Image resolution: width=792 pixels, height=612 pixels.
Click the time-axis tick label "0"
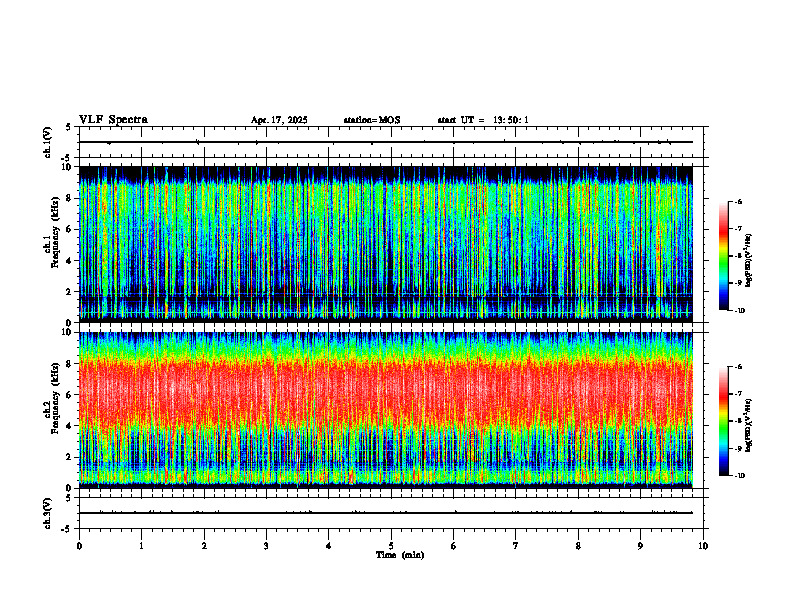79,546
